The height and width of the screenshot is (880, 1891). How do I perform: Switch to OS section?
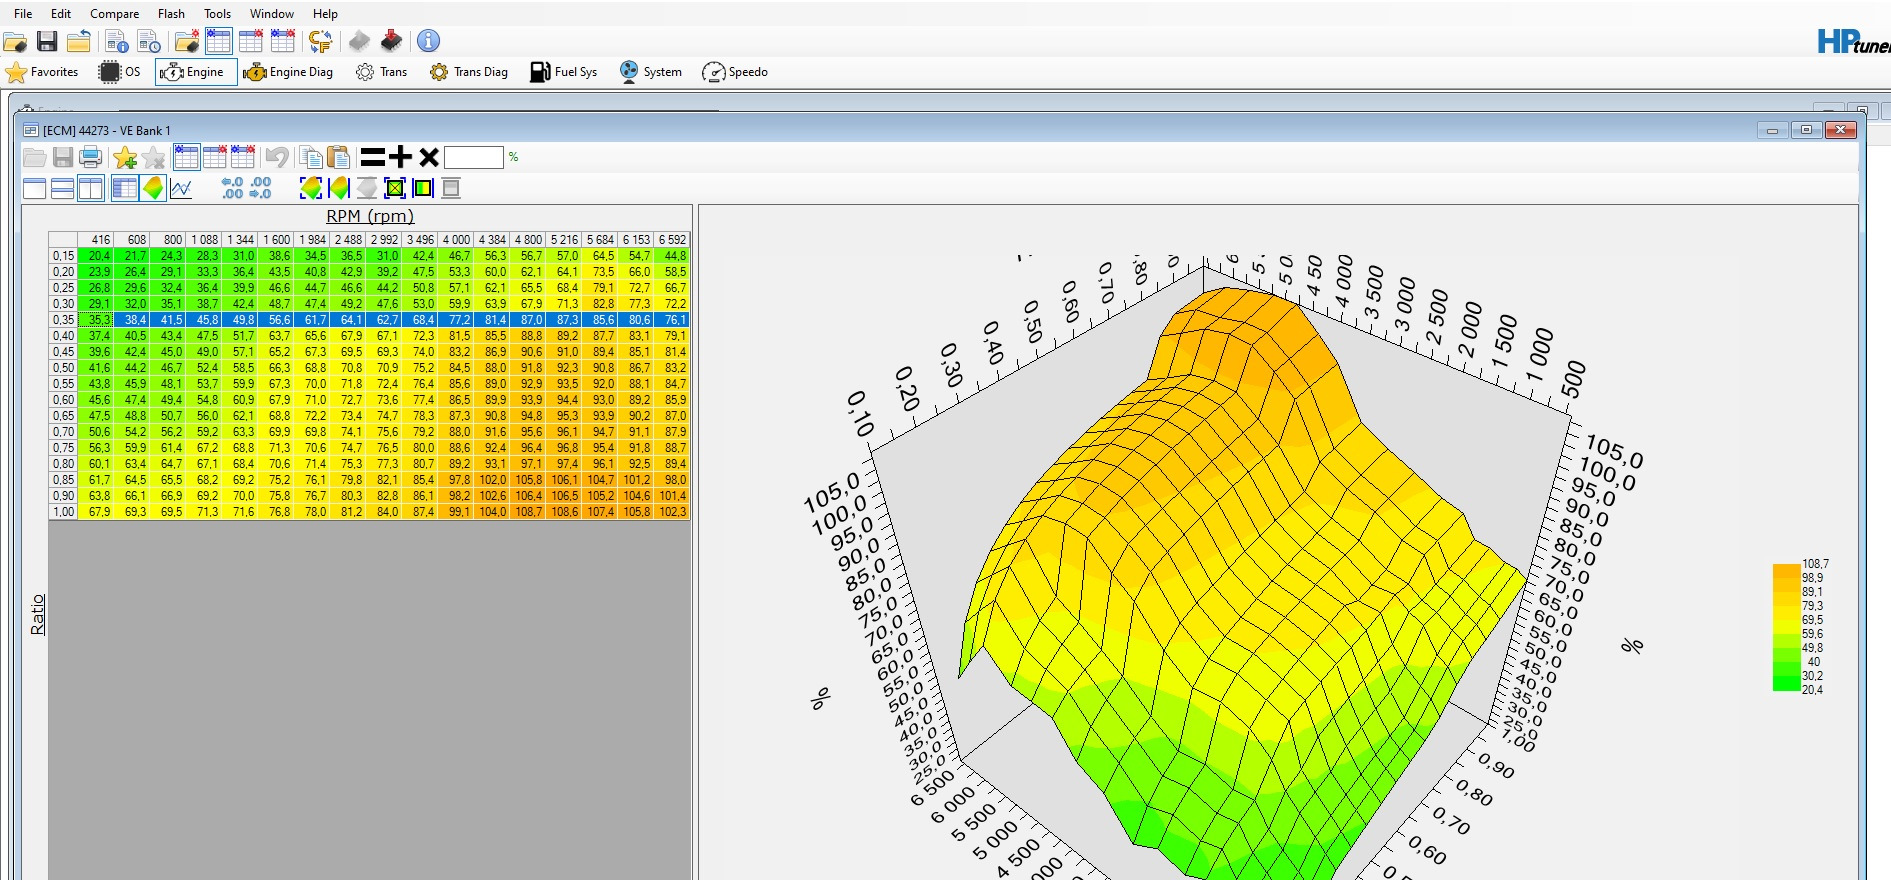120,72
